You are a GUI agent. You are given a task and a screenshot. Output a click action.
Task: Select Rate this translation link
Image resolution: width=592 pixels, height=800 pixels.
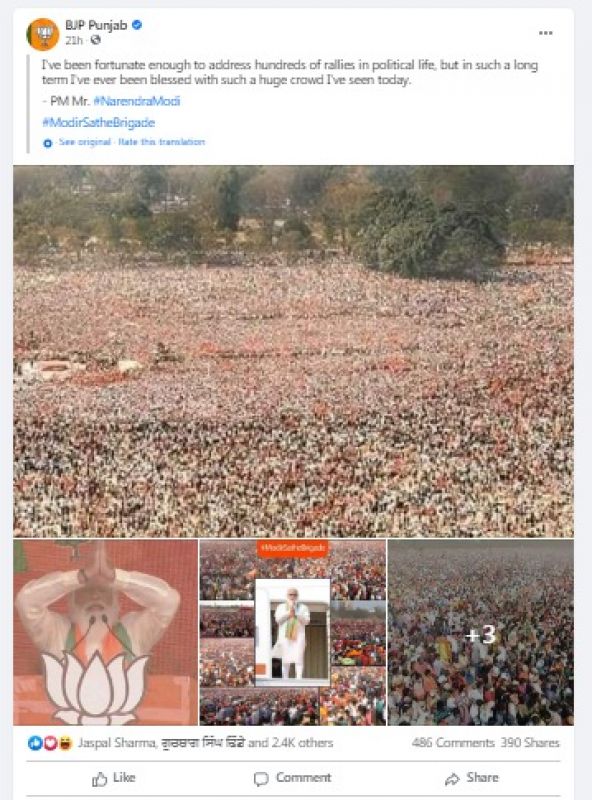(162, 142)
